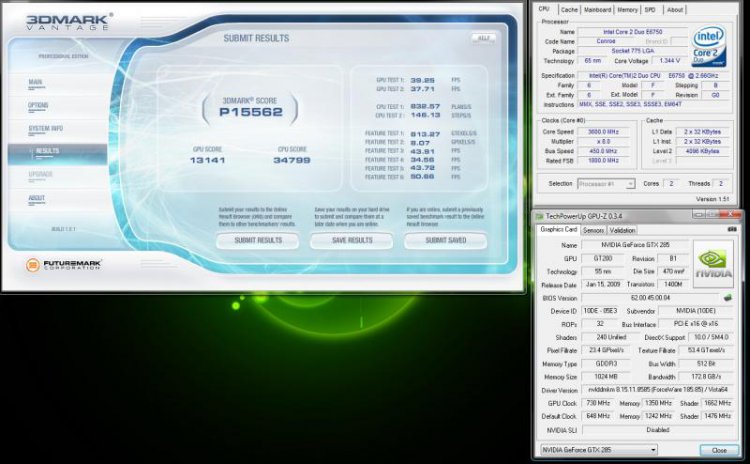Click the 3DMark score P15562
The width and height of the screenshot is (750, 464).
(x=251, y=112)
